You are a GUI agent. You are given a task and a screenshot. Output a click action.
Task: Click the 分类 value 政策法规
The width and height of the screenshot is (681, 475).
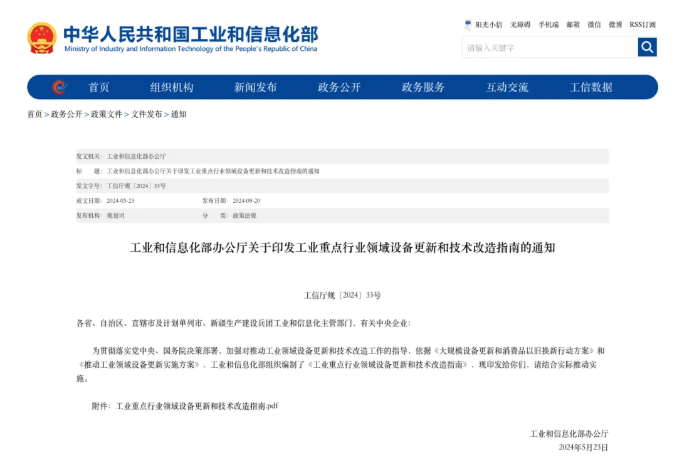[245, 215]
